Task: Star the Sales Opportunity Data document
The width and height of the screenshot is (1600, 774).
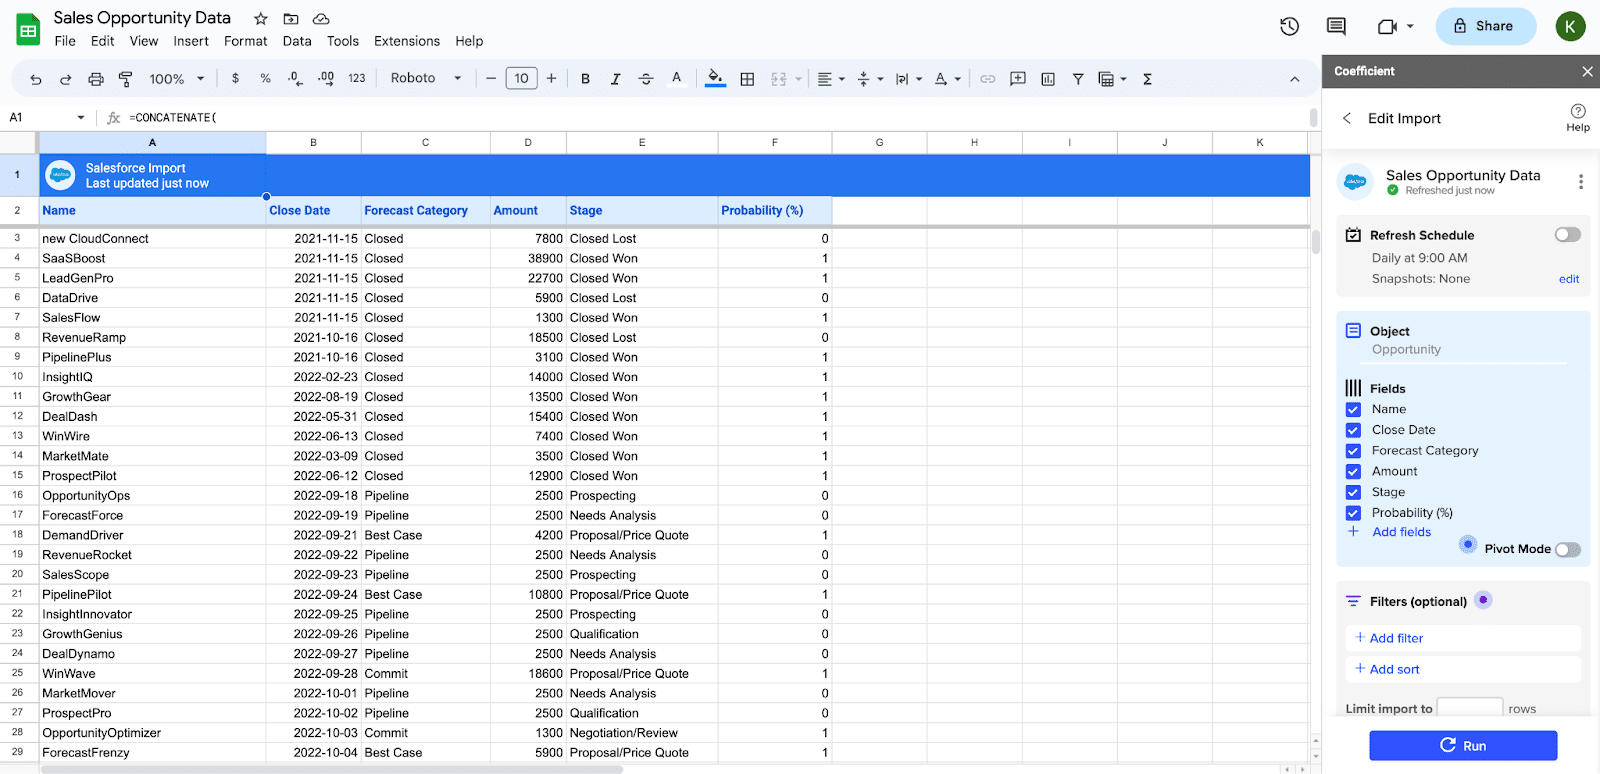Action: pos(261,19)
